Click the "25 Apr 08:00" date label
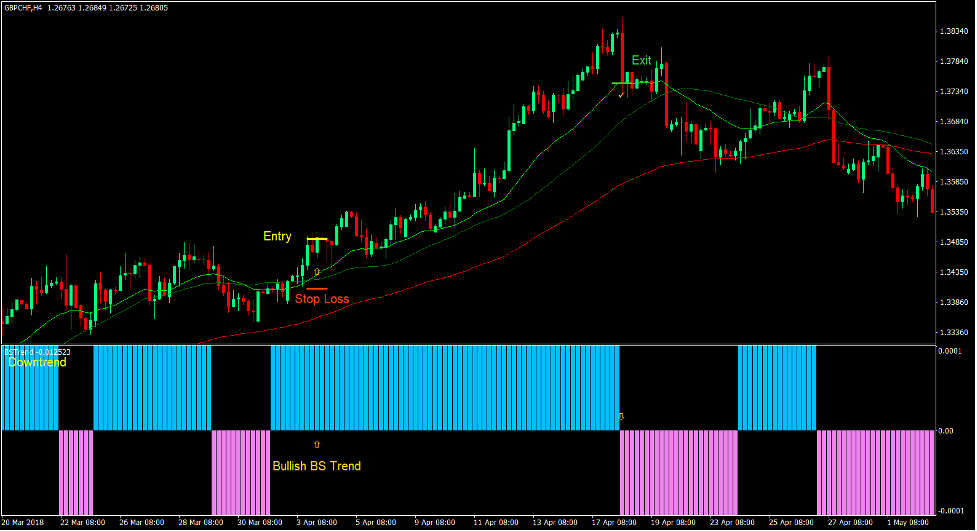977x531 pixels. pos(792,522)
